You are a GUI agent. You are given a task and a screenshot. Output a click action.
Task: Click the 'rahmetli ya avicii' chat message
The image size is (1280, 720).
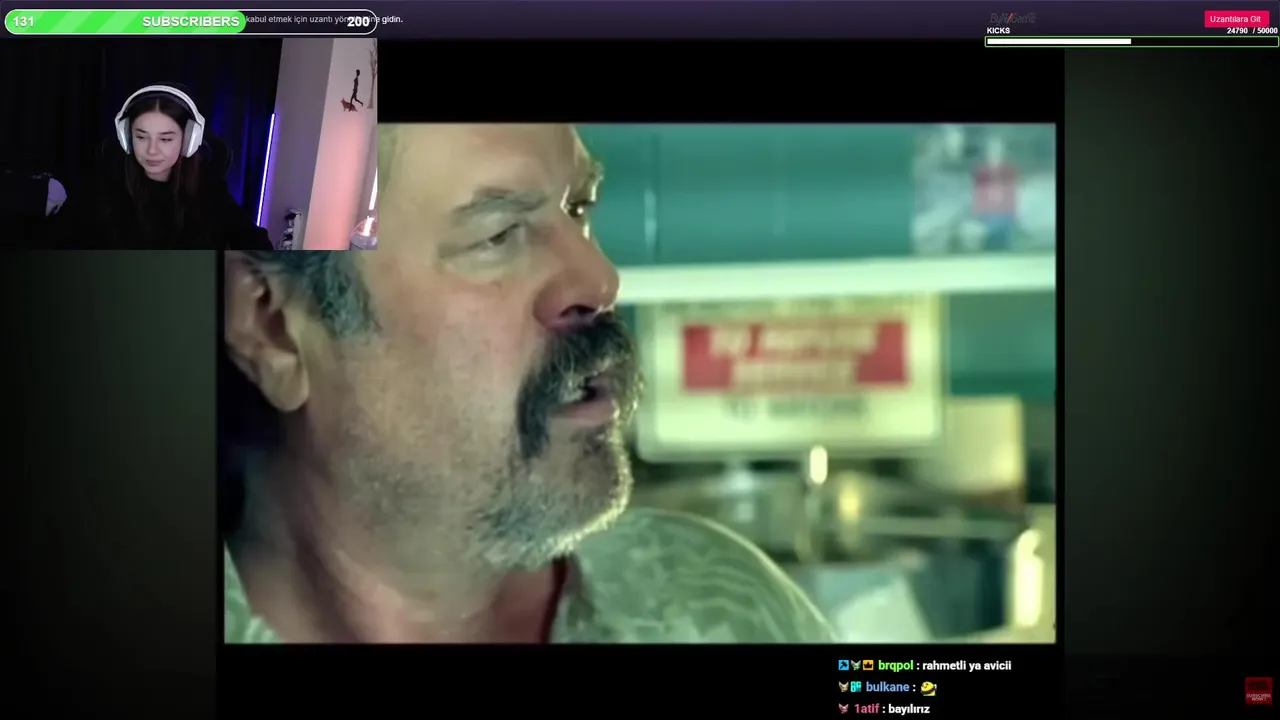click(x=966, y=666)
